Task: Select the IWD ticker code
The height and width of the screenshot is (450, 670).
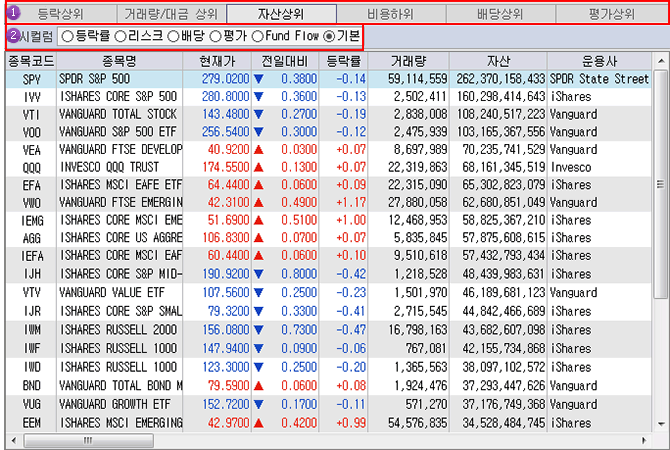Action: point(32,367)
